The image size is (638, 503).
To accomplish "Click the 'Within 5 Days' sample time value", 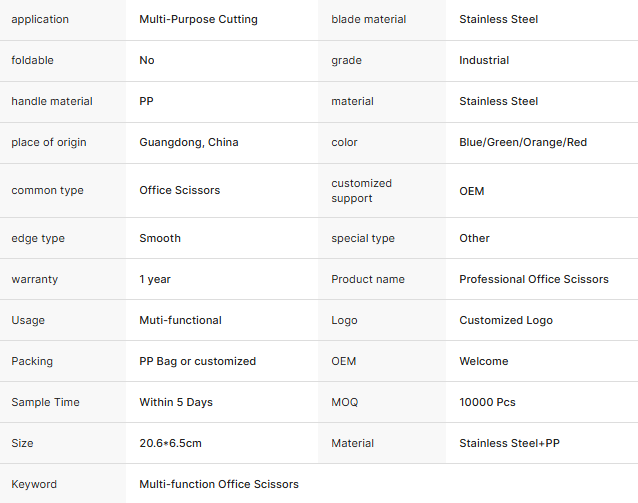I will coord(176,402).
